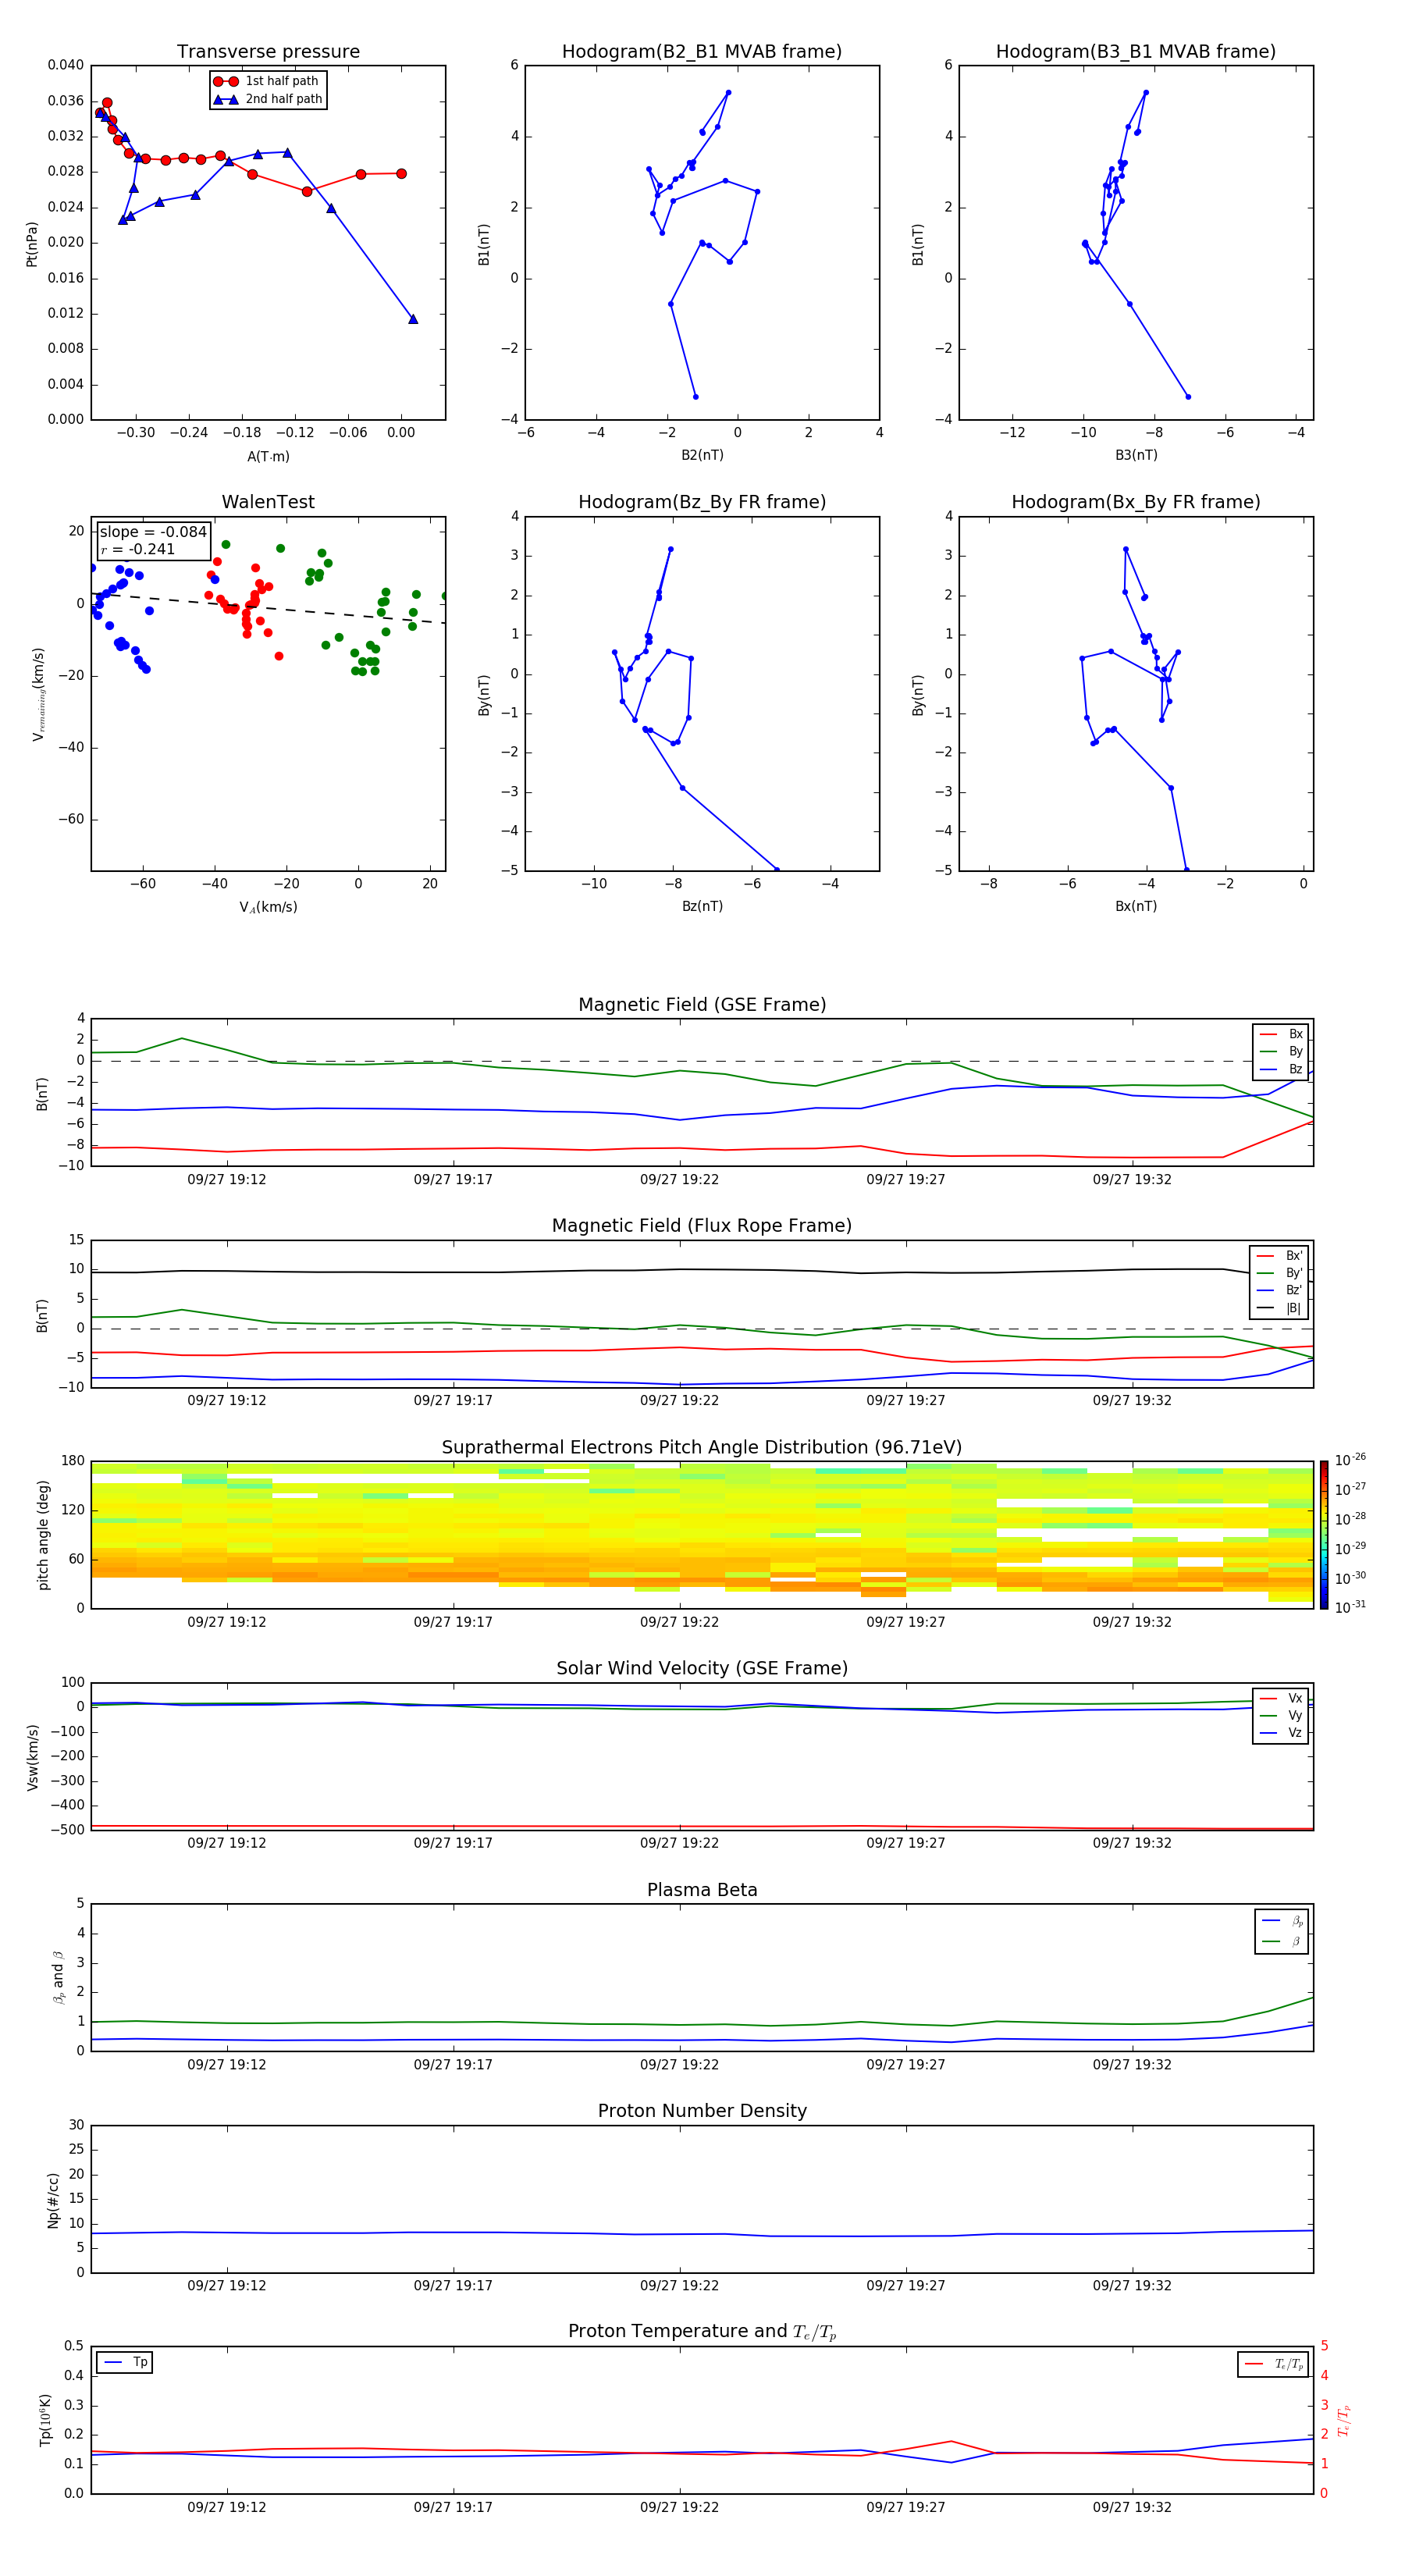Select the |B| legend entry

1279,1309
